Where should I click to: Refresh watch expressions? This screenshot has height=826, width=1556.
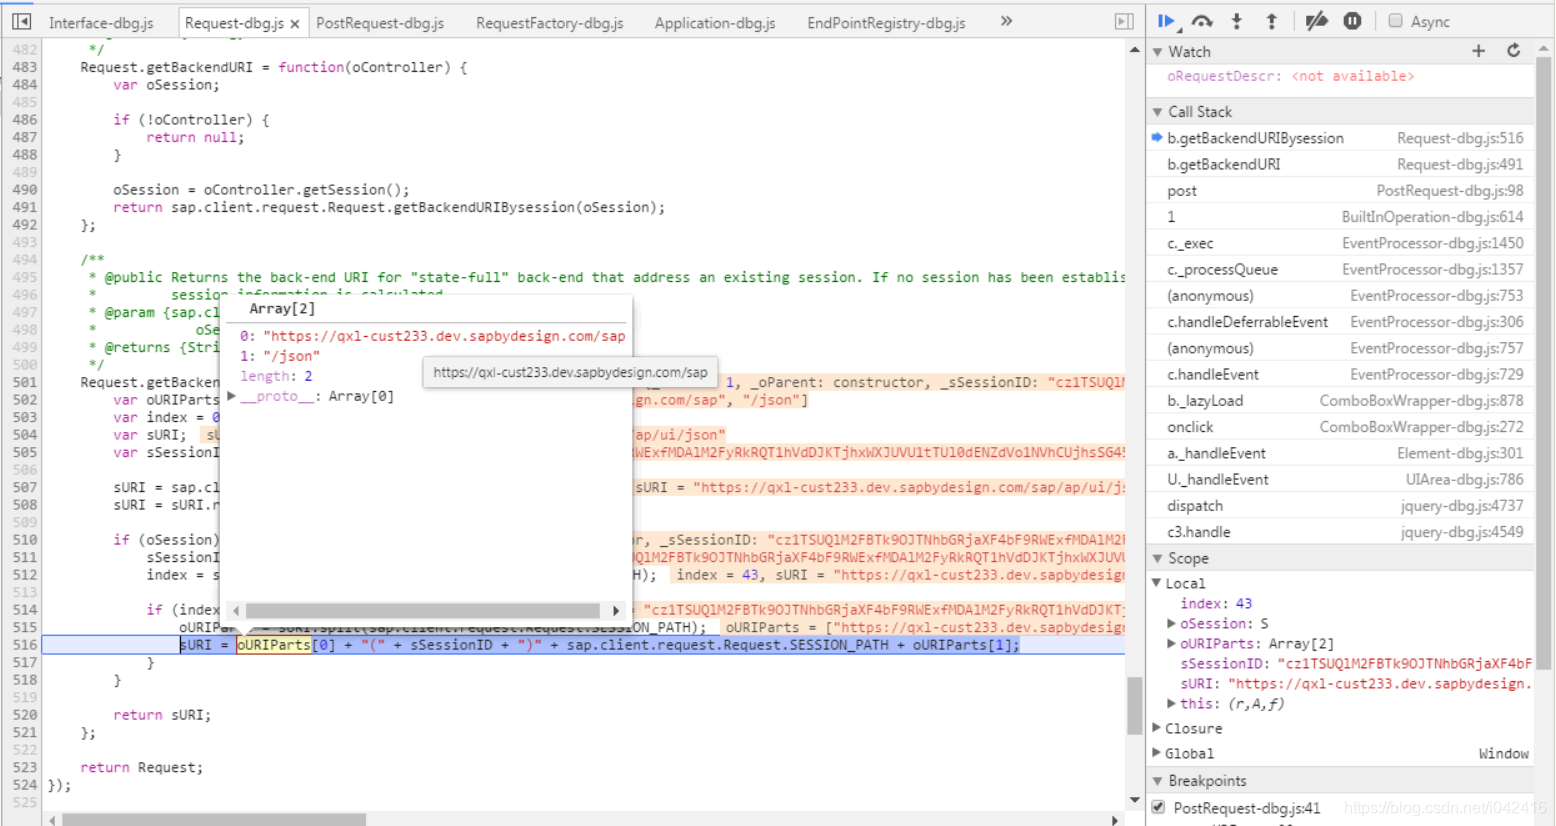pyautogui.click(x=1513, y=51)
